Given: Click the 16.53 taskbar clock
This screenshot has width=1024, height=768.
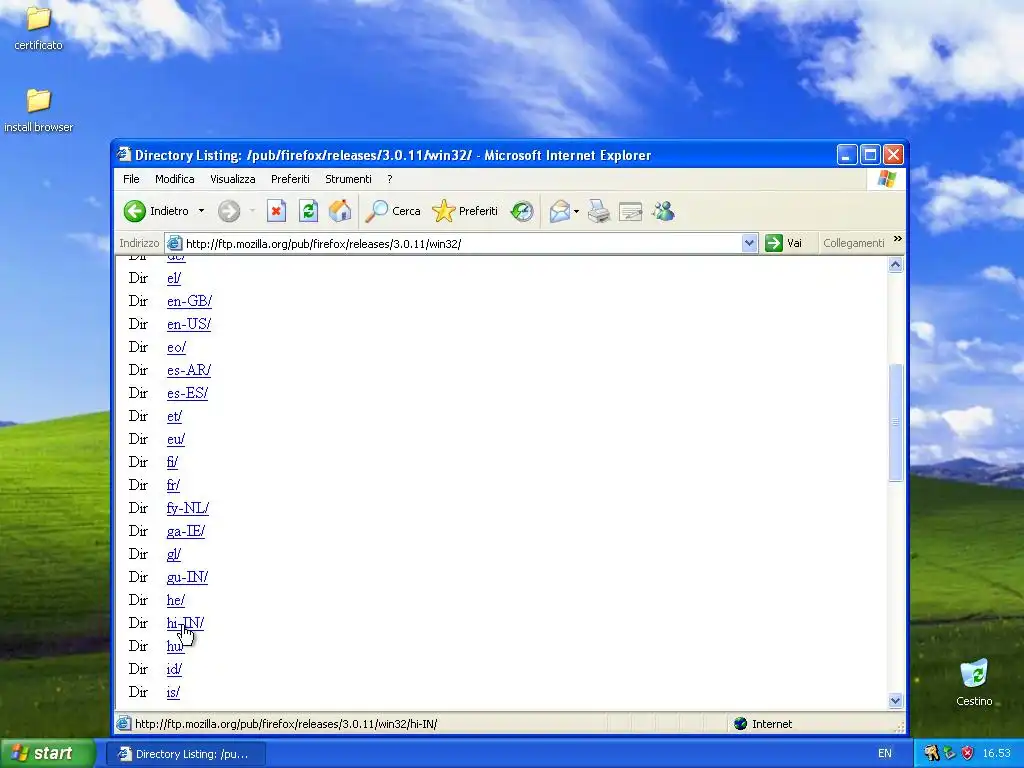Looking at the screenshot, I should pos(997,754).
